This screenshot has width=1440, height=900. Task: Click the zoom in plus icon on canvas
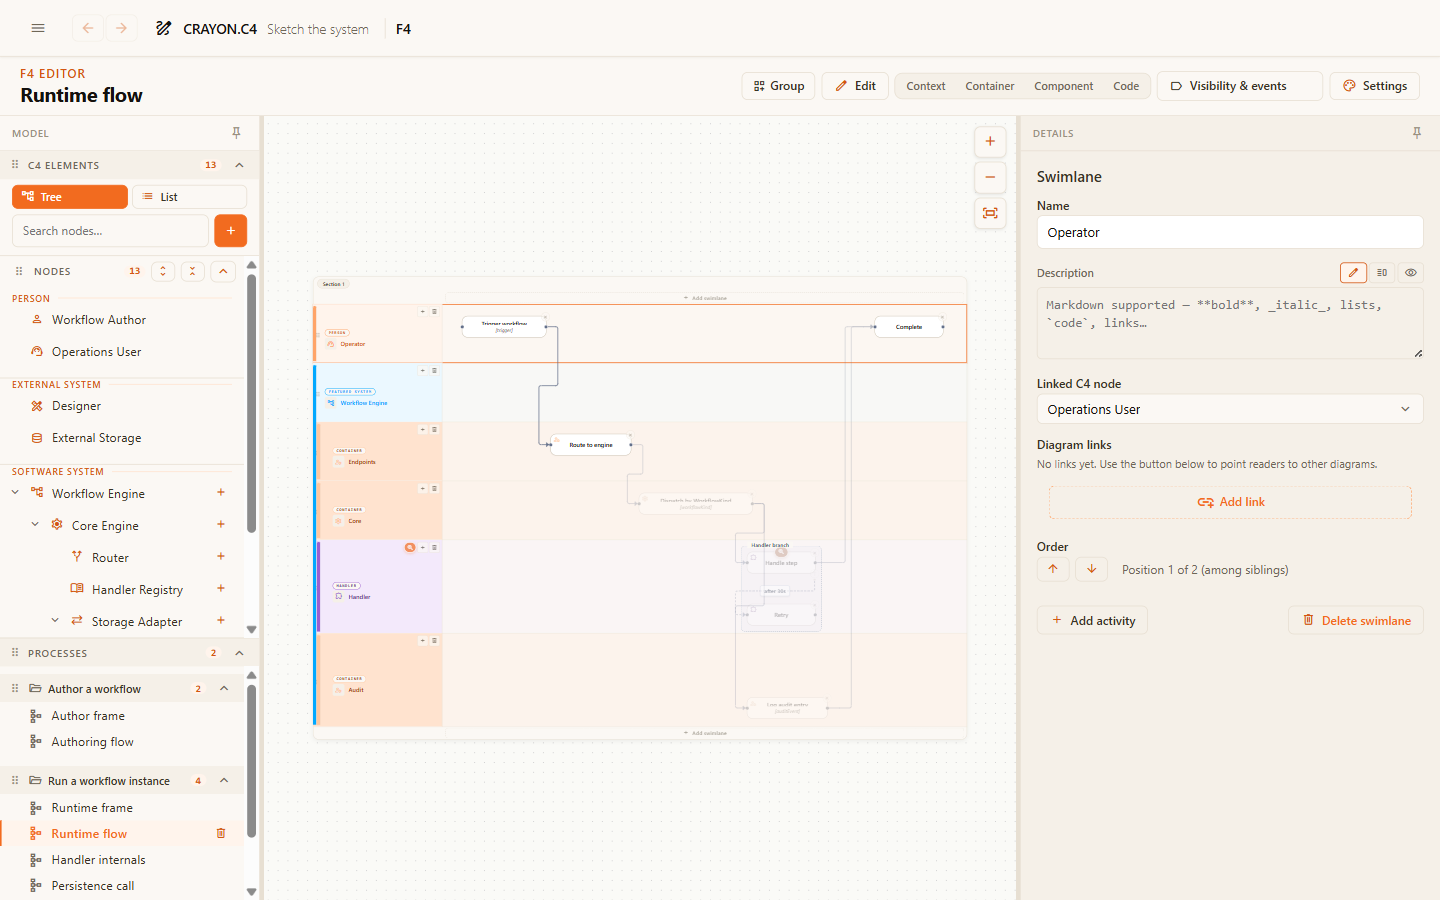(990, 141)
